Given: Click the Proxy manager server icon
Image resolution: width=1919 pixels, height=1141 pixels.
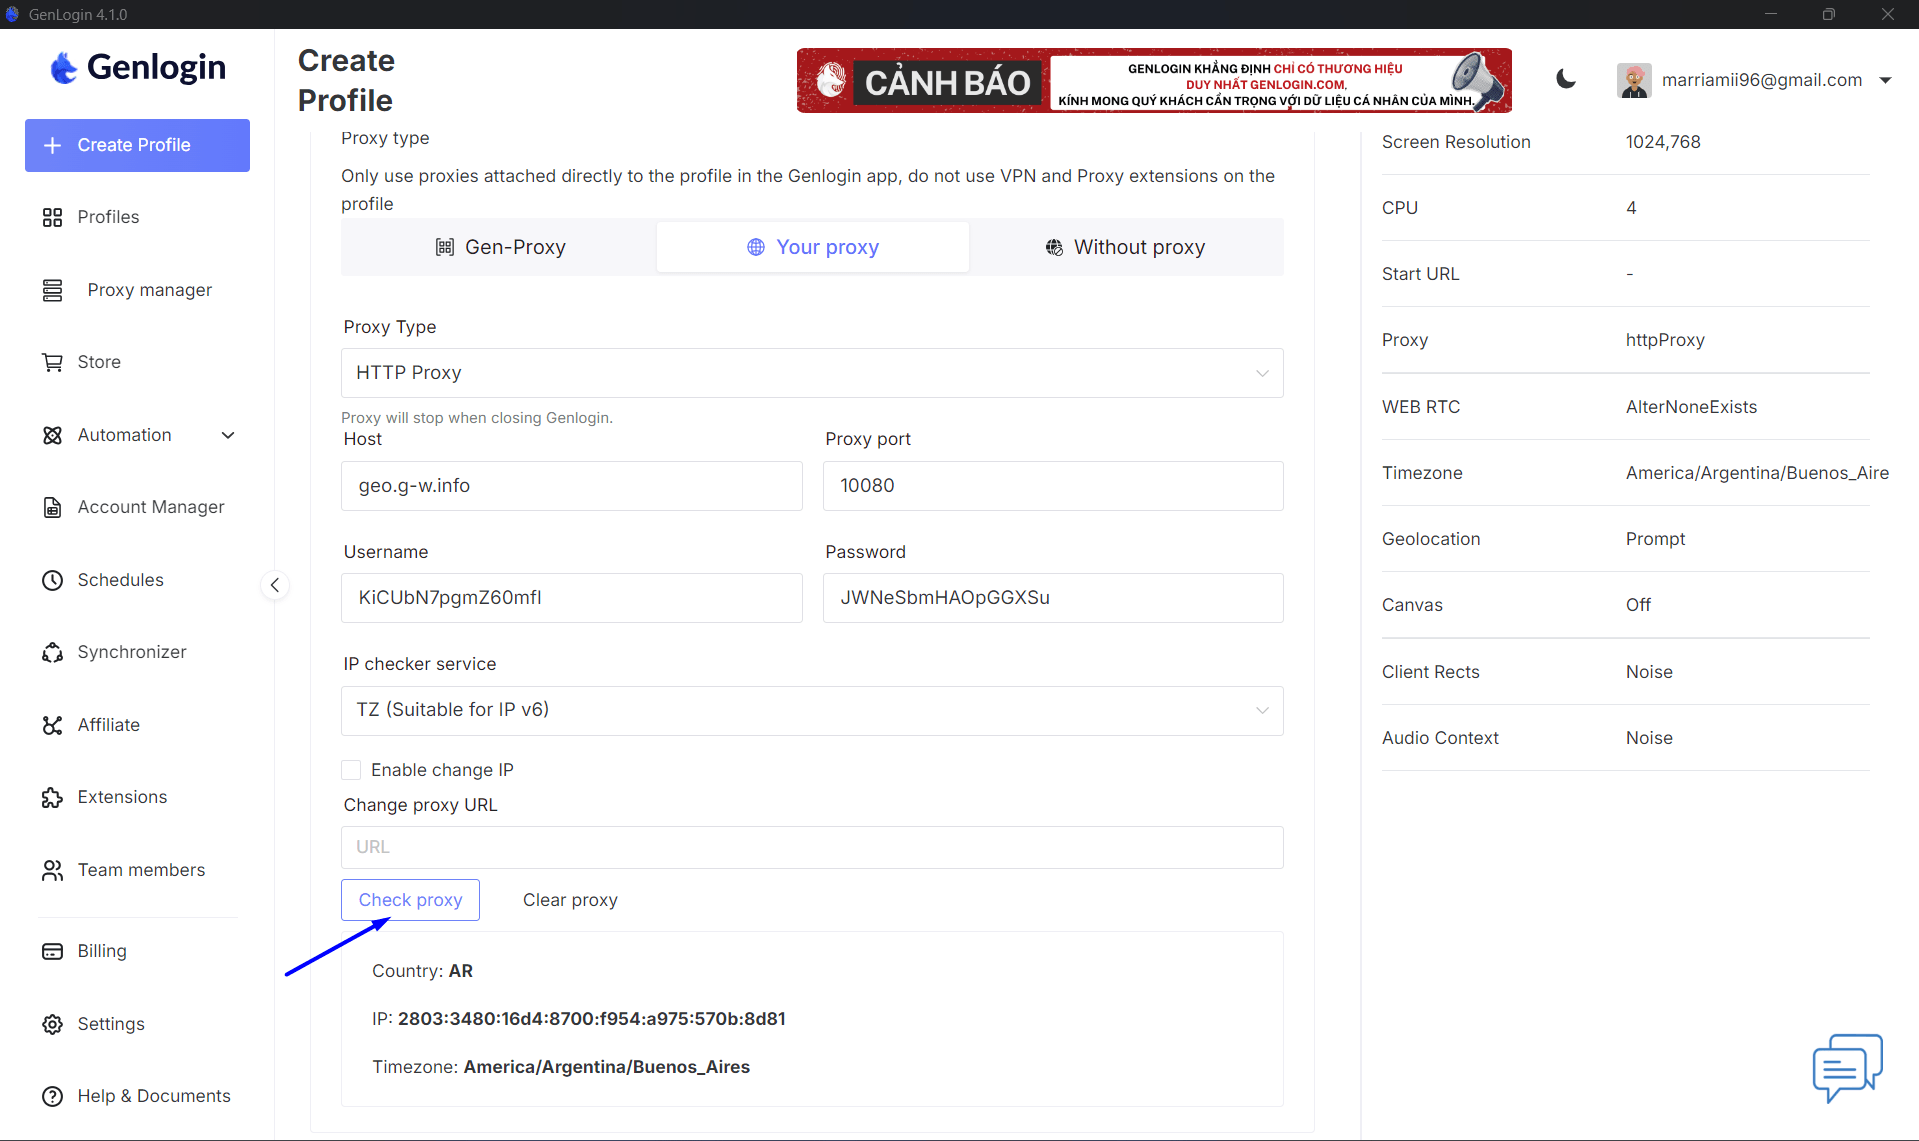Looking at the screenshot, I should [52, 290].
